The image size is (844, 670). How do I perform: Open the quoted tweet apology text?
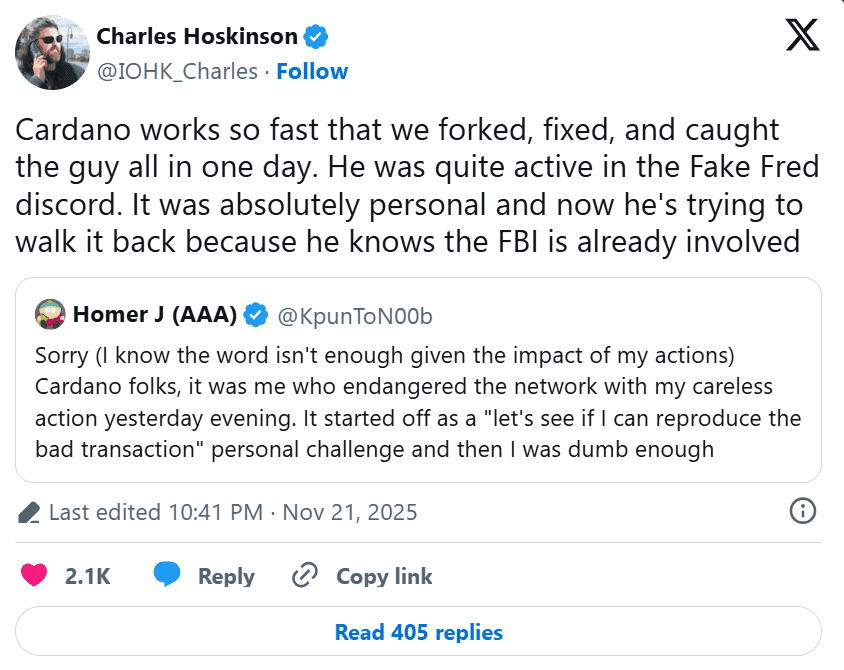418,402
